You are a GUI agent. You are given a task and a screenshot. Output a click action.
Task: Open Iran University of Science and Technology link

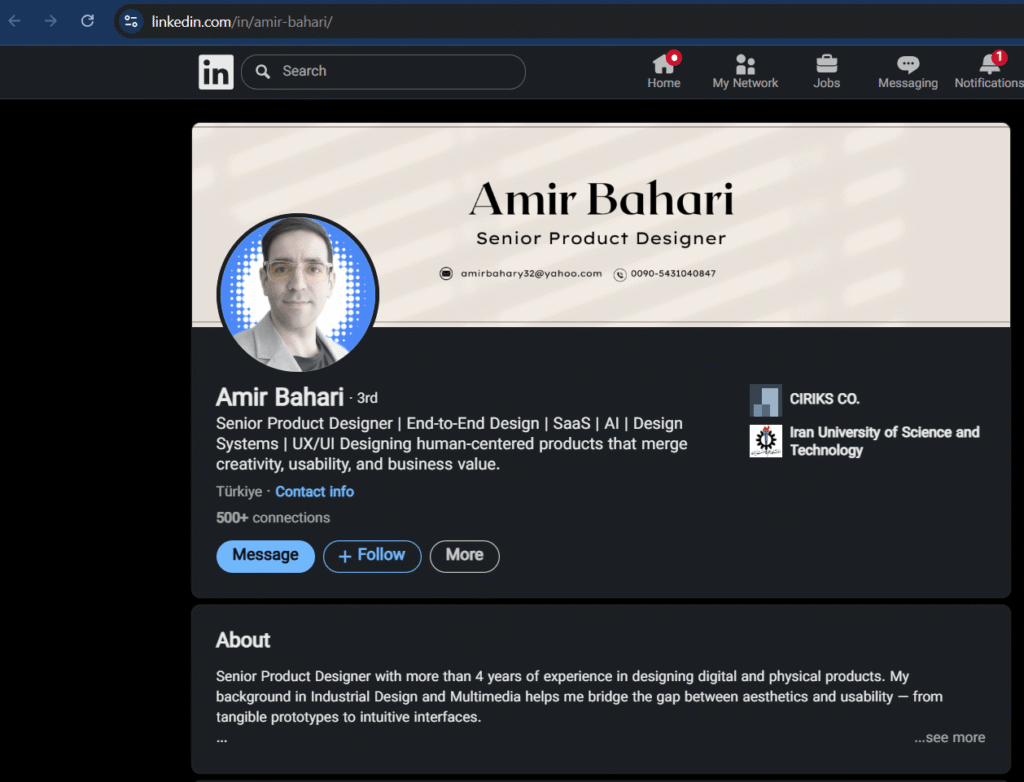tap(884, 441)
